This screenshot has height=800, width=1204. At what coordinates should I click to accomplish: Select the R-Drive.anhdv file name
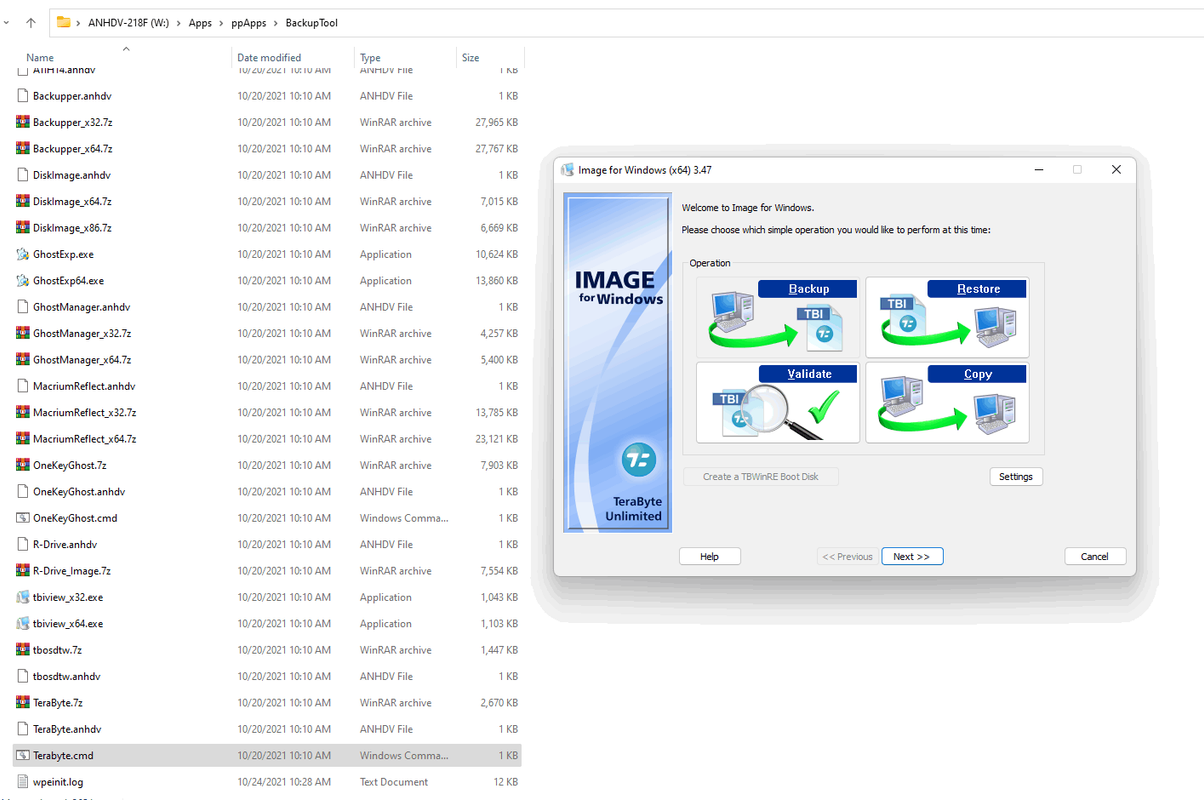pos(65,545)
